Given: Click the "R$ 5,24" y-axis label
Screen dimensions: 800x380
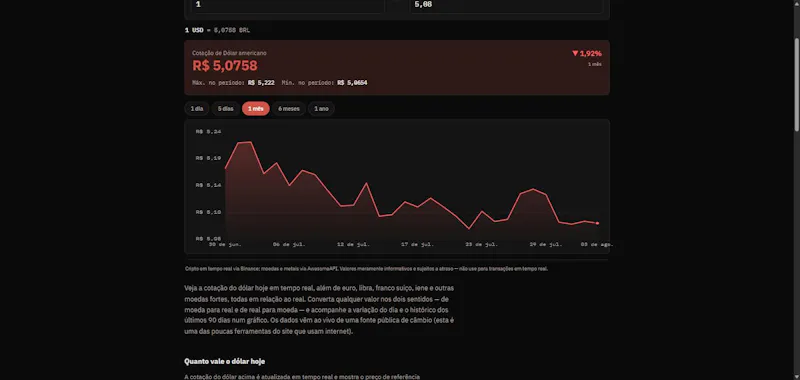Looking at the screenshot, I should tap(208, 132).
